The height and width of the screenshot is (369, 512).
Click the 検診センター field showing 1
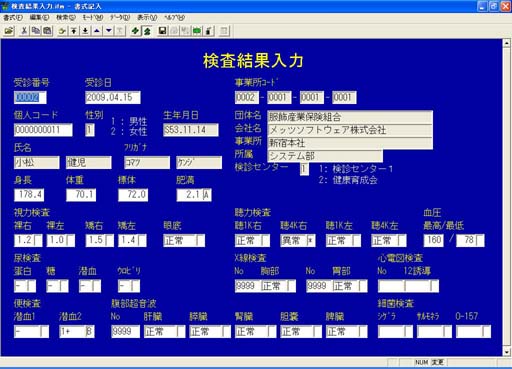[304, 169]
